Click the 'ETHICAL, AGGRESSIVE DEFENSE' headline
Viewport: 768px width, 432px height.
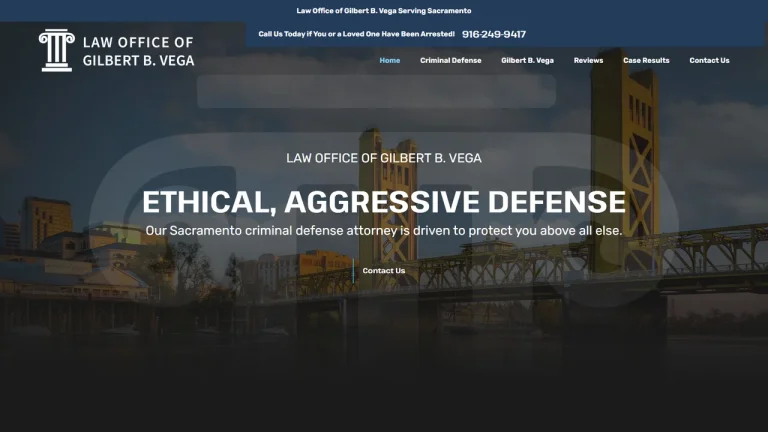click(x=384, y=202)
